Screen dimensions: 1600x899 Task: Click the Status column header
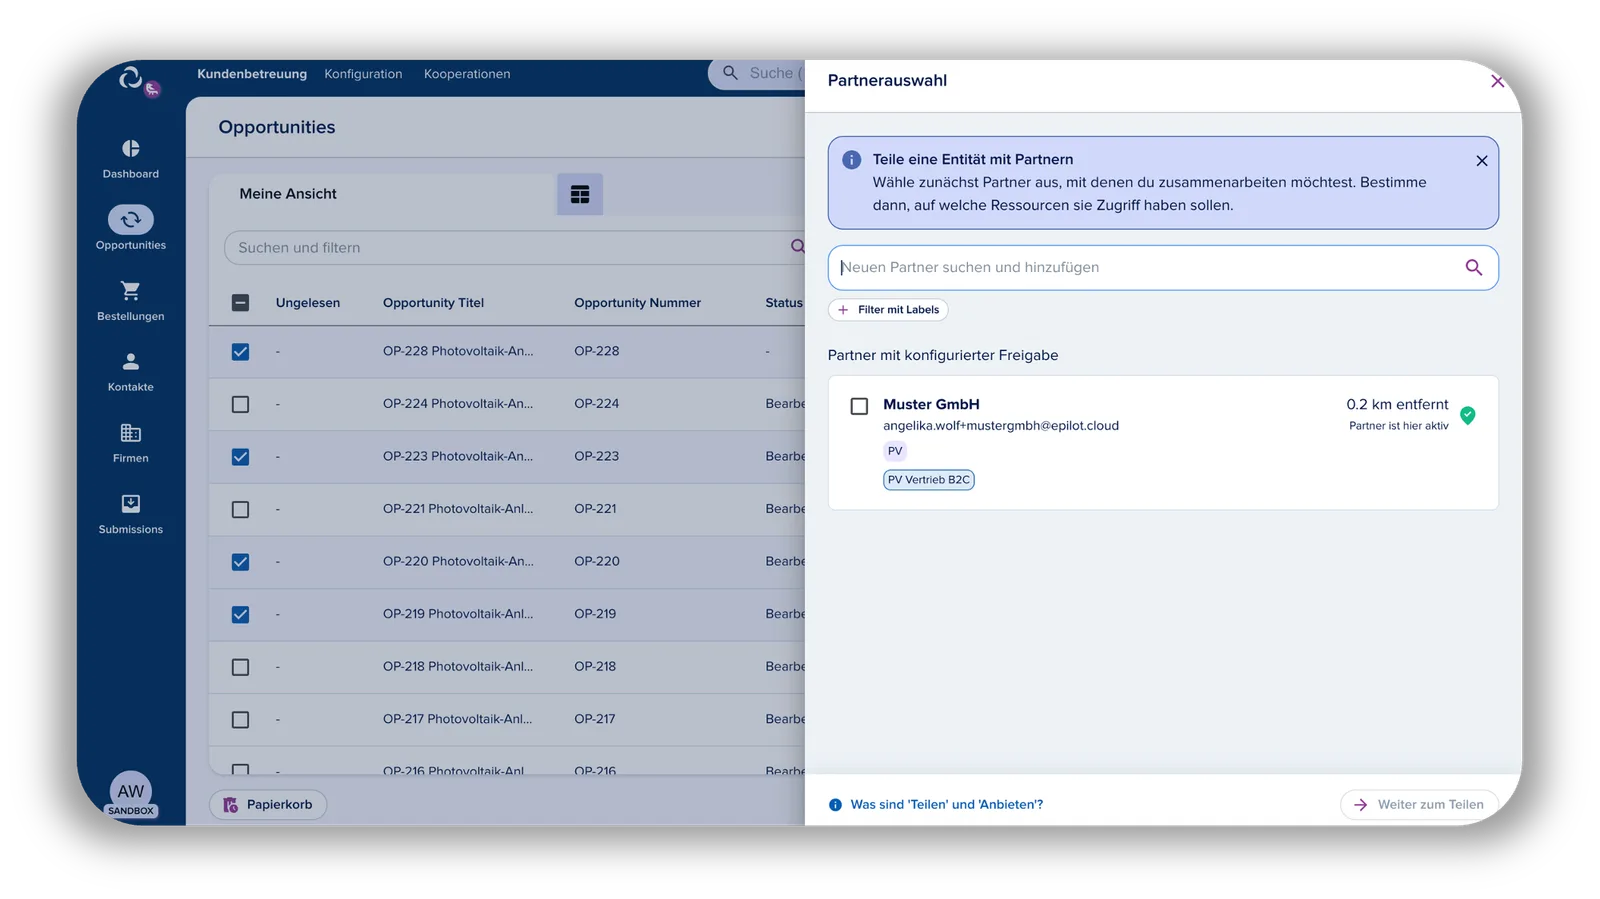click(784, 303)
